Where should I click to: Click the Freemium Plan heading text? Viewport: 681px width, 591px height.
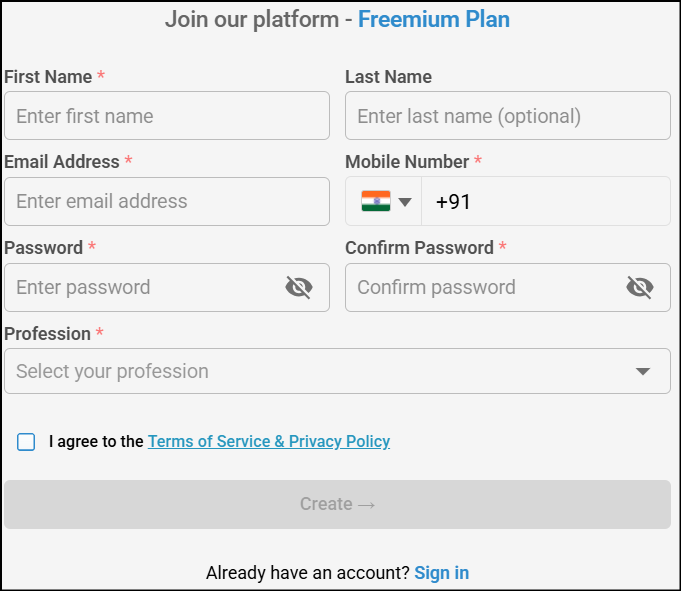click(433, 19)
